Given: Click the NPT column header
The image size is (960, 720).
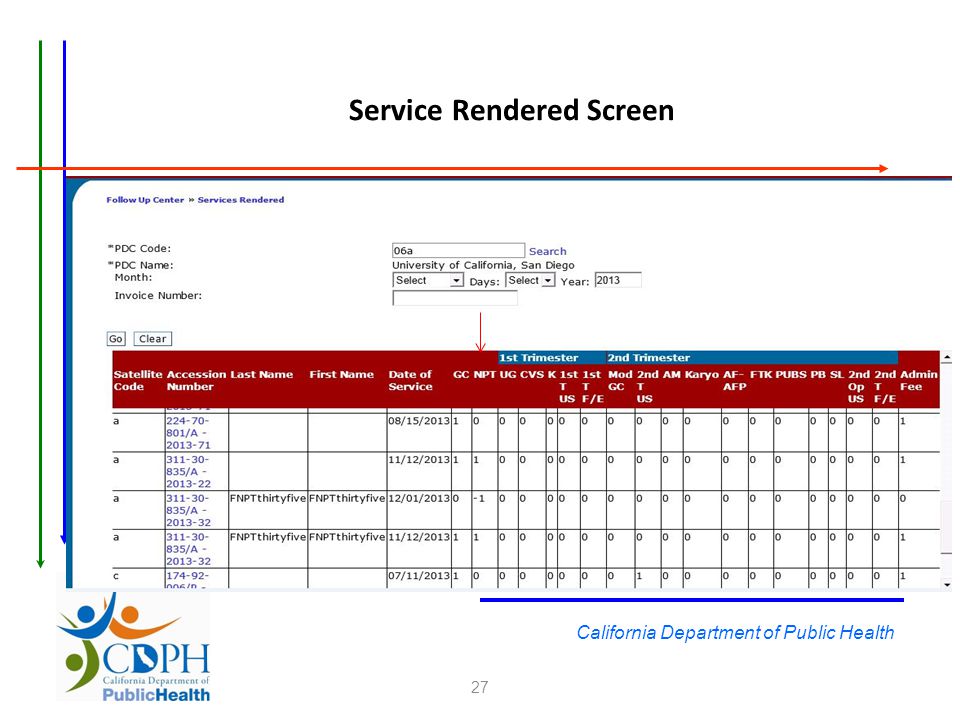Looking at the screenshot, I should tap(484, 374).
